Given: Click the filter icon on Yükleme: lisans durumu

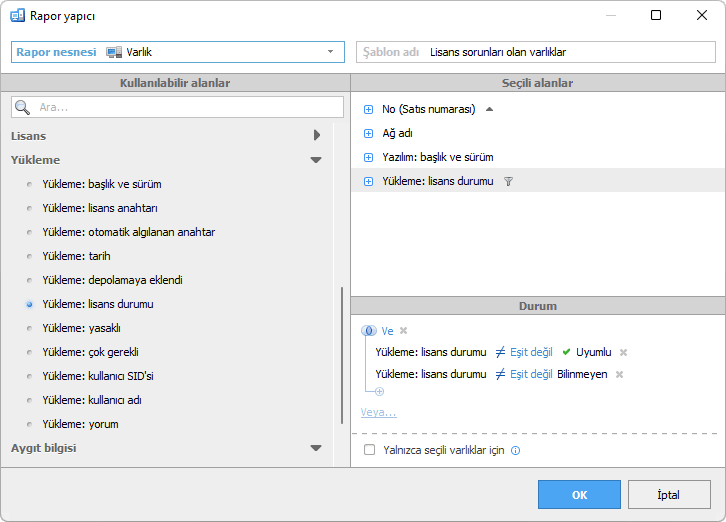Looking at the screenshot, I should 508,181.
